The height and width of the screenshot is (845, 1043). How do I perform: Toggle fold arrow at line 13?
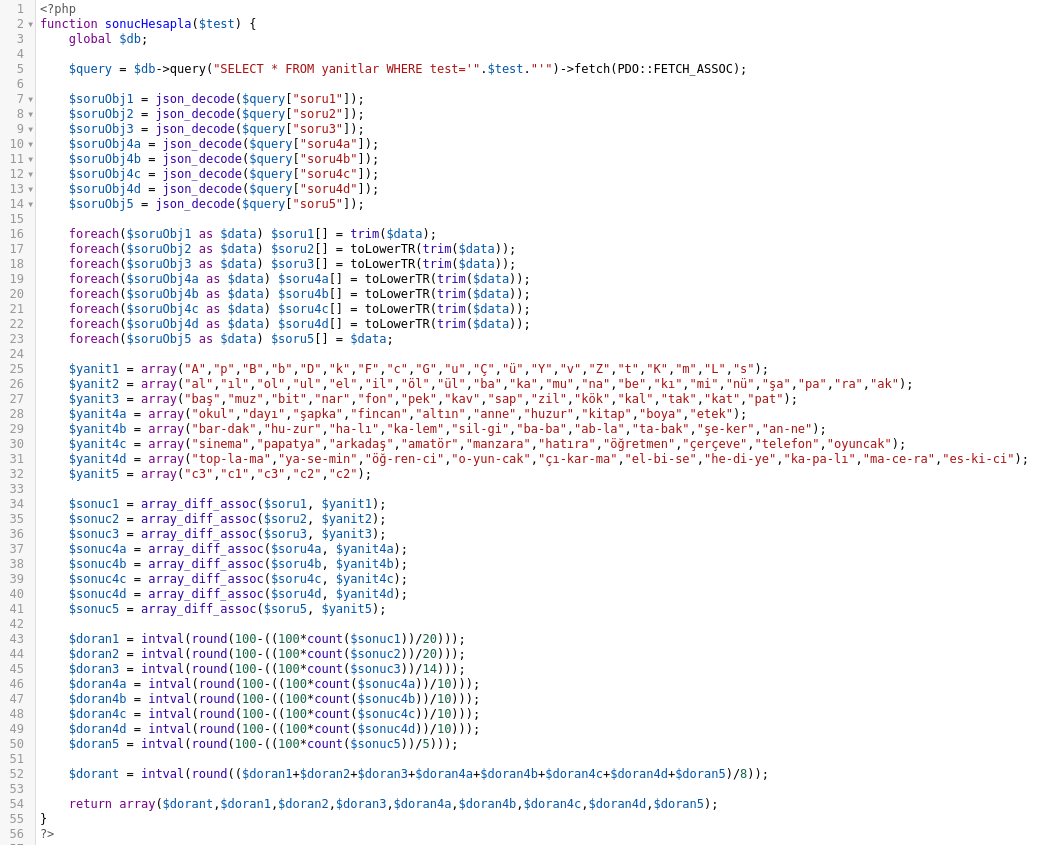[x=31, y=190]
